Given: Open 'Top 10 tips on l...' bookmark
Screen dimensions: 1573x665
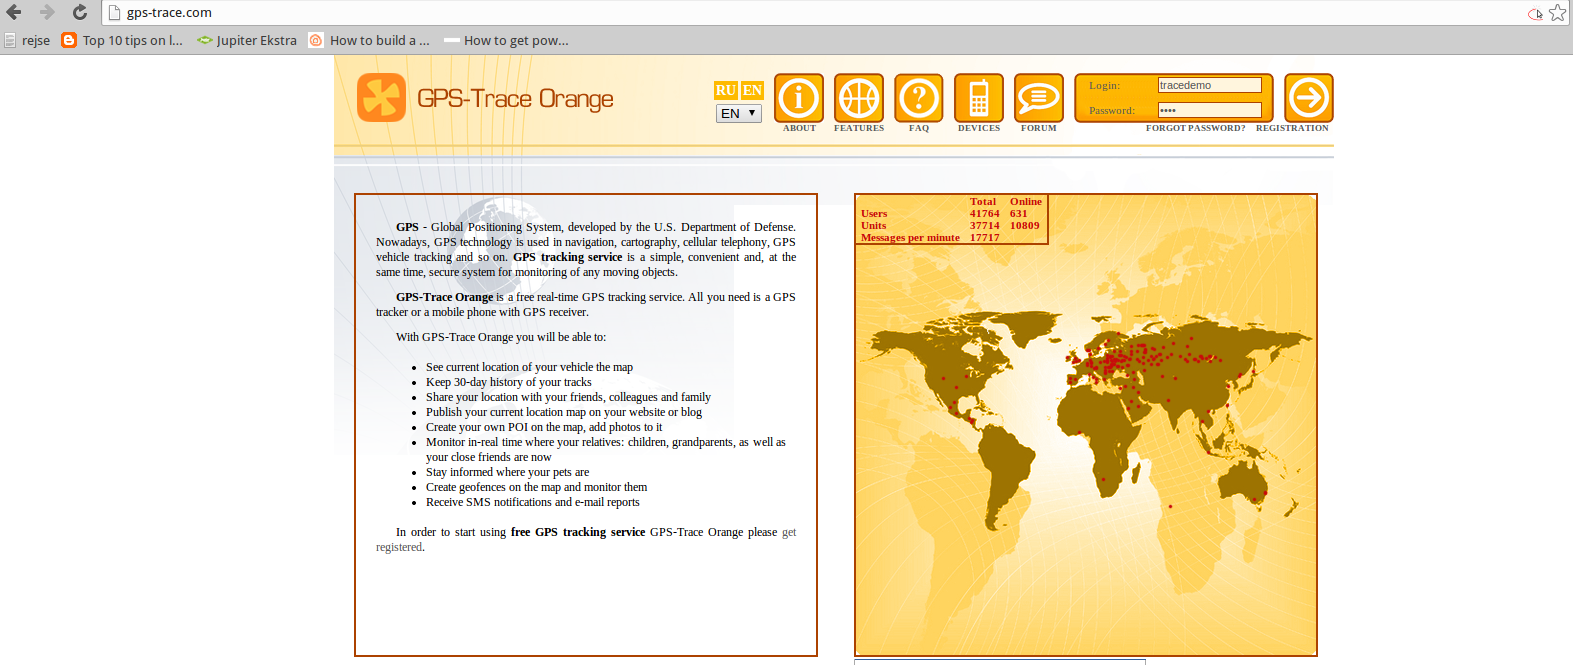Looking at the screenshot, I should coord(122,40).
